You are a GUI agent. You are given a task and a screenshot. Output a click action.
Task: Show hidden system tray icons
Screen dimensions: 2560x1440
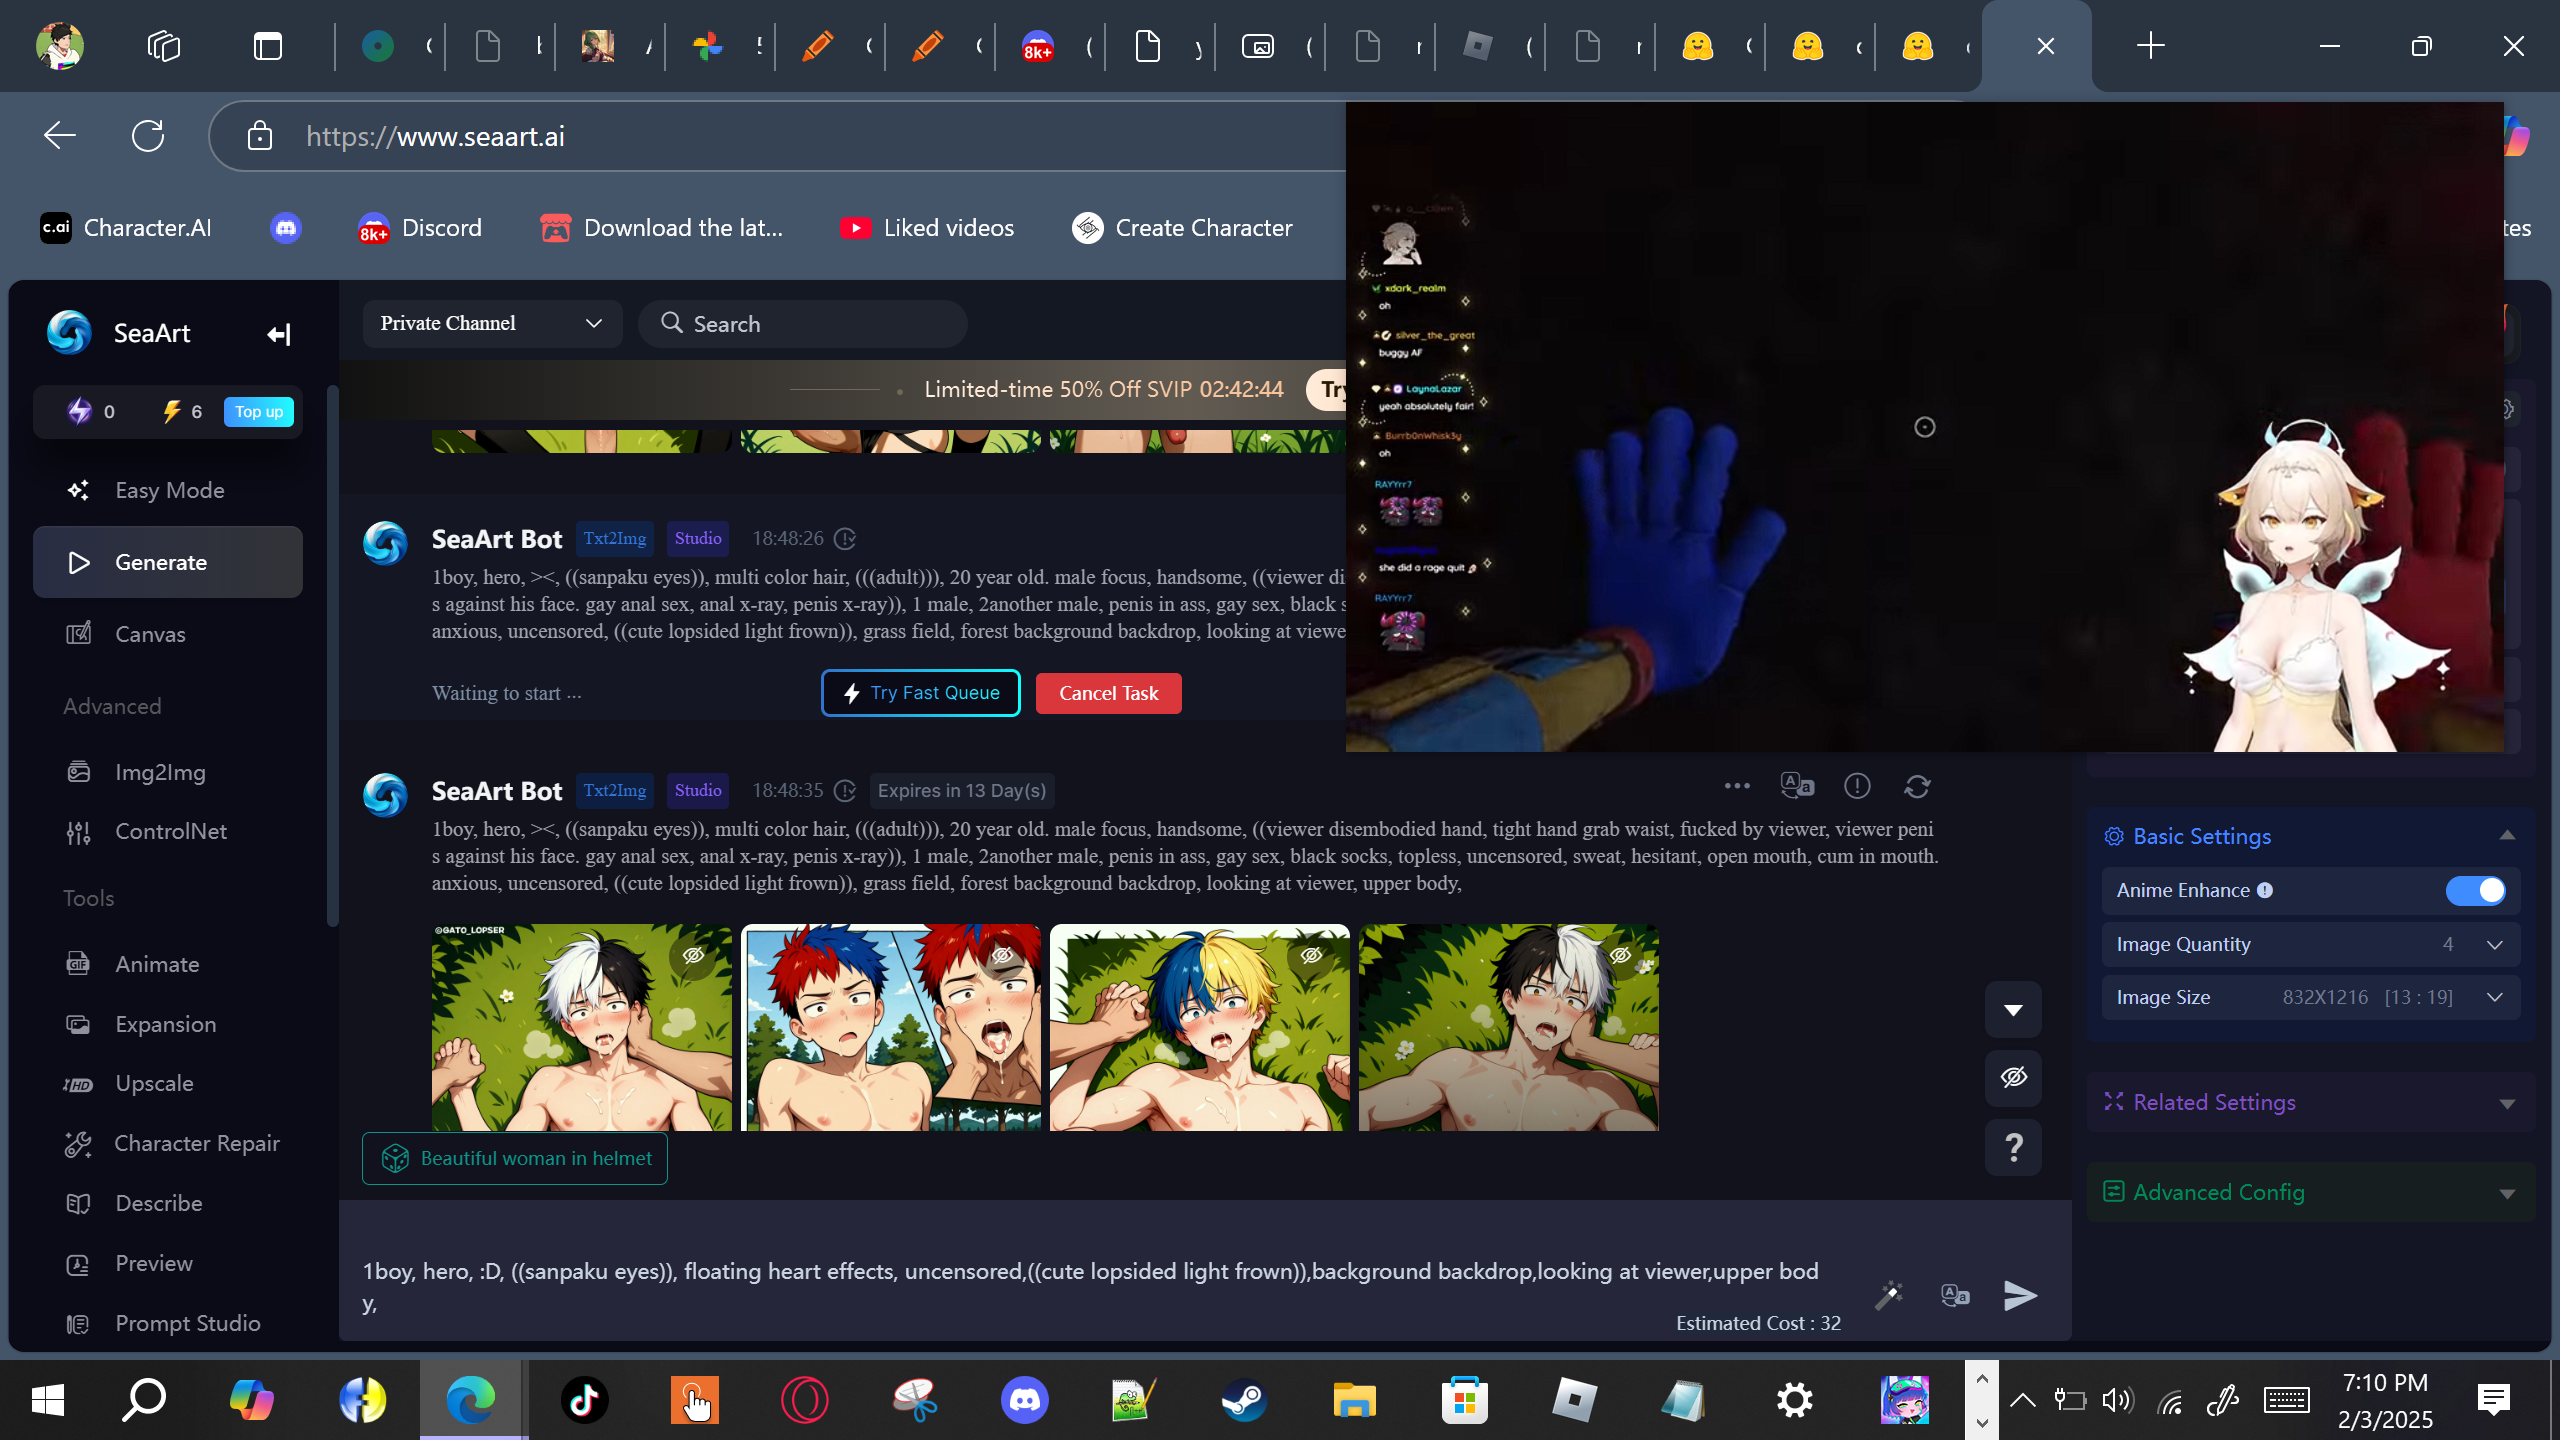pyautogui.click(x=2022, y=1400)
